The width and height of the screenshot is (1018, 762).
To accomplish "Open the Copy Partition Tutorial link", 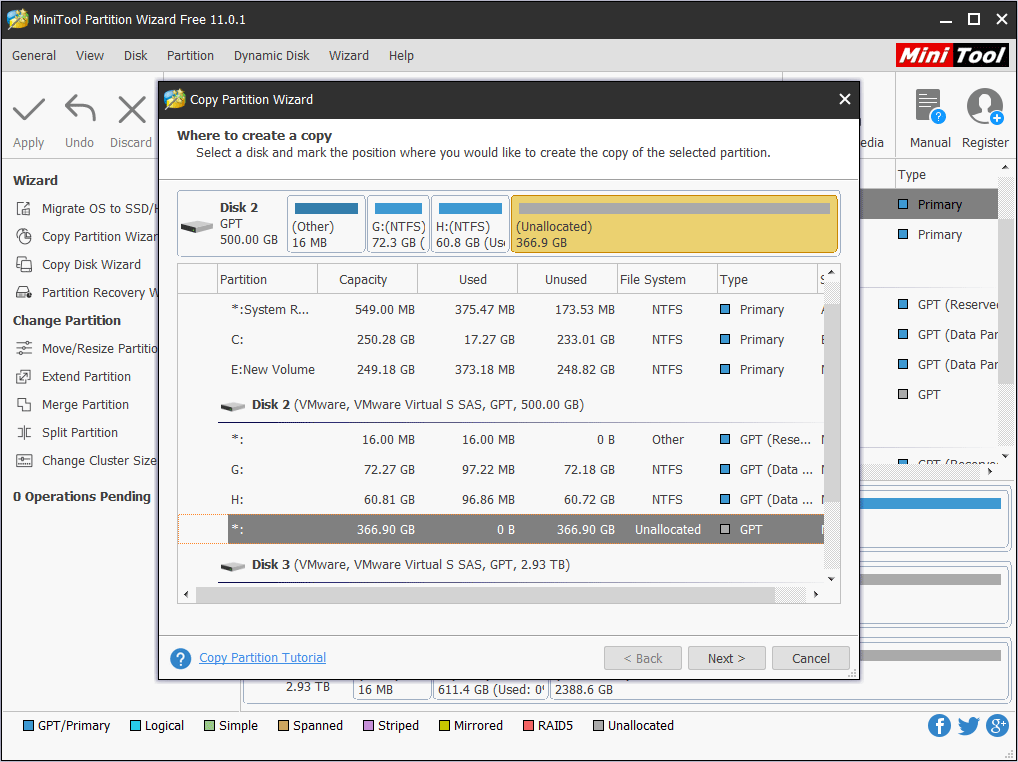I will click(x=262, y=658).
